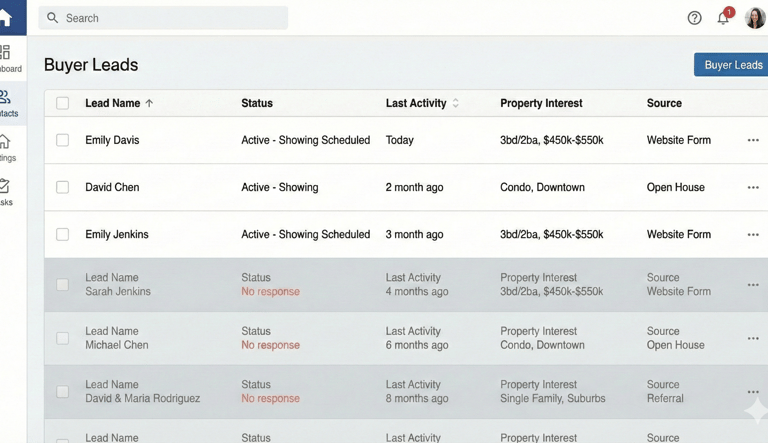Open the Contacts sidebar icon
This screenshot has width=768, height=443.
pyautogui.click(x=5, y=97)
